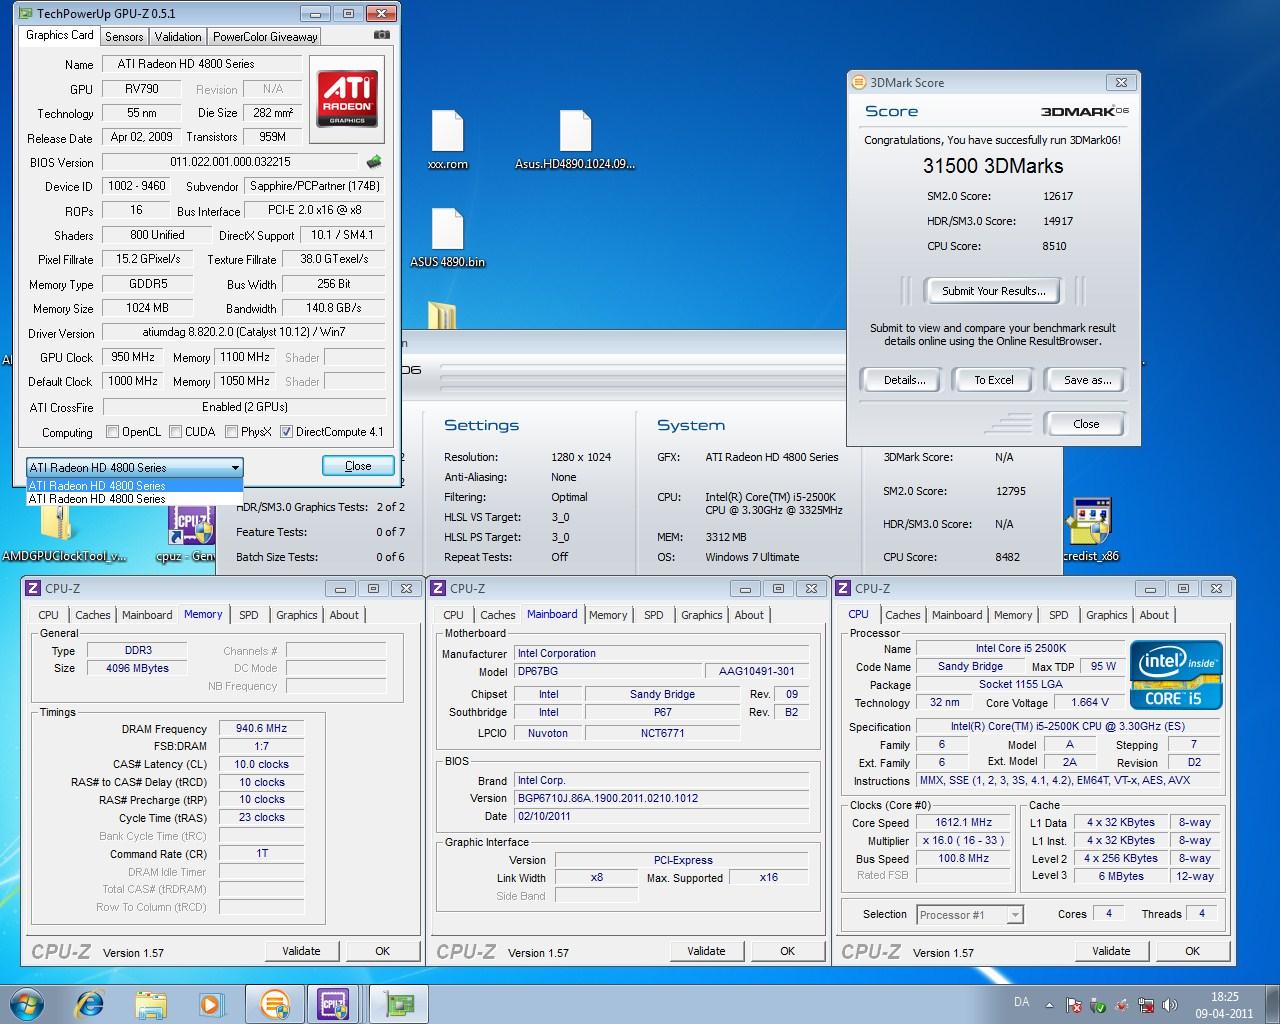
Task: Switch to the CPU-Z taskbar button
Action: click(x=334, y=1004)
